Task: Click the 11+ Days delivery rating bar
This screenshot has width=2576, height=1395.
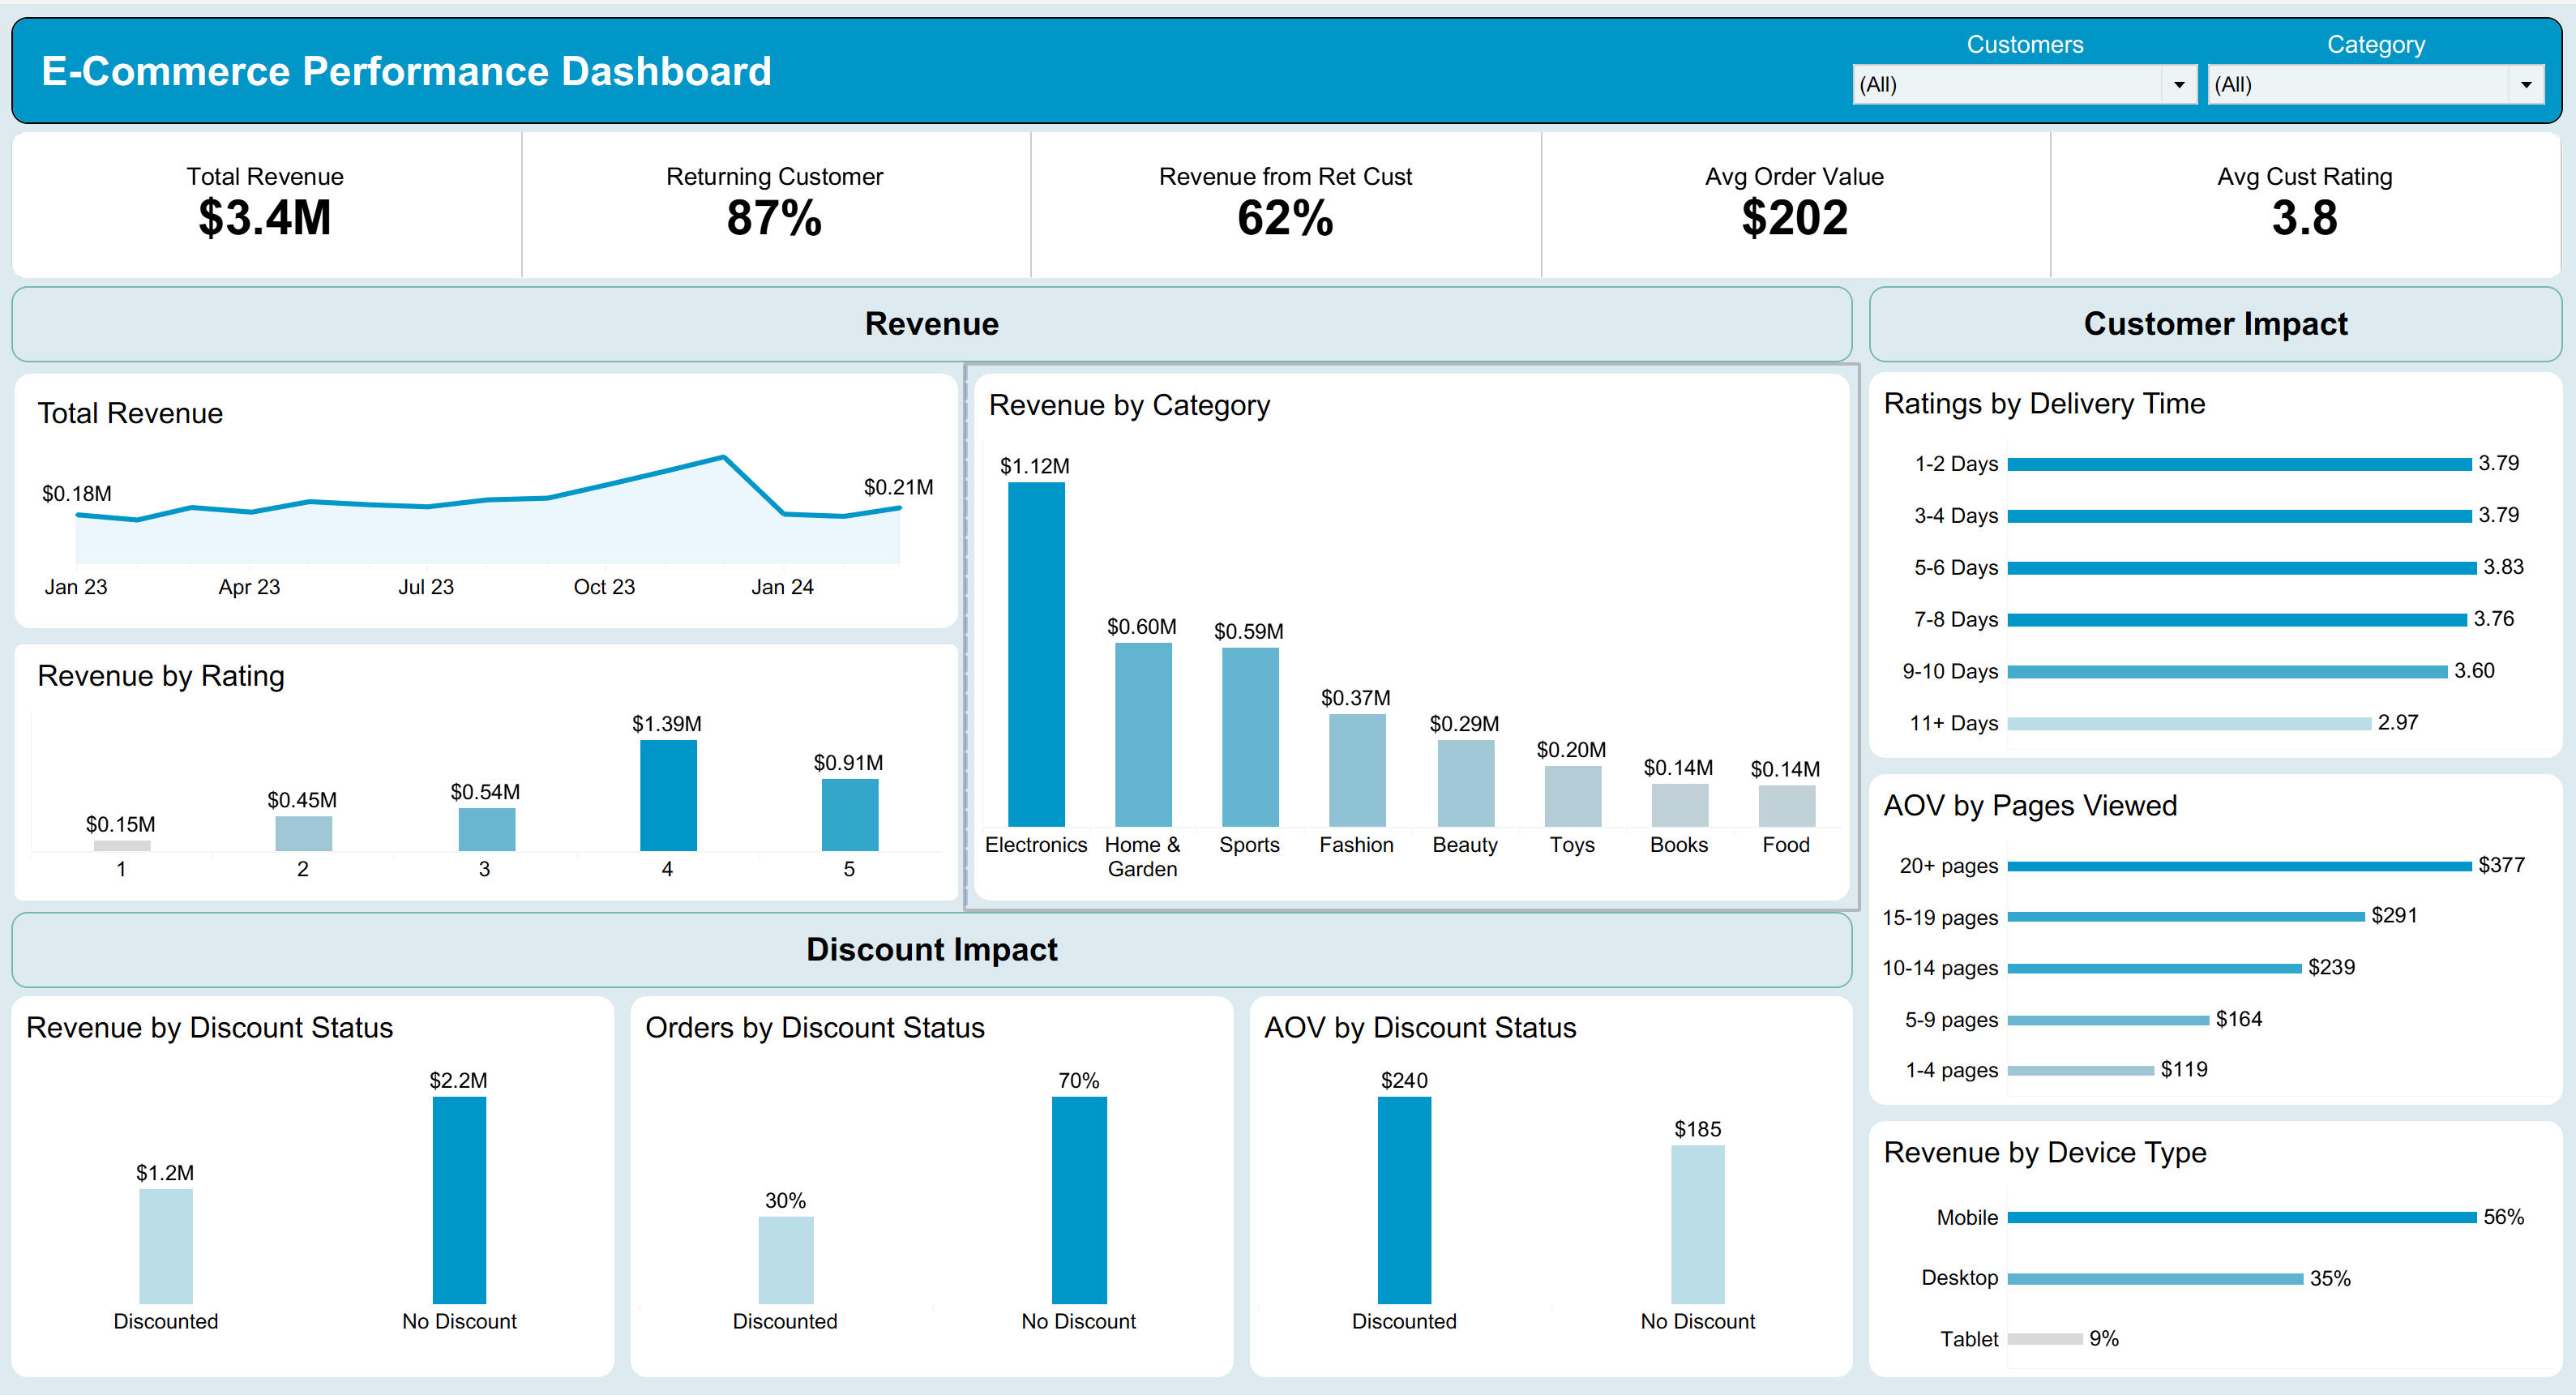Action: point(2189,723)
